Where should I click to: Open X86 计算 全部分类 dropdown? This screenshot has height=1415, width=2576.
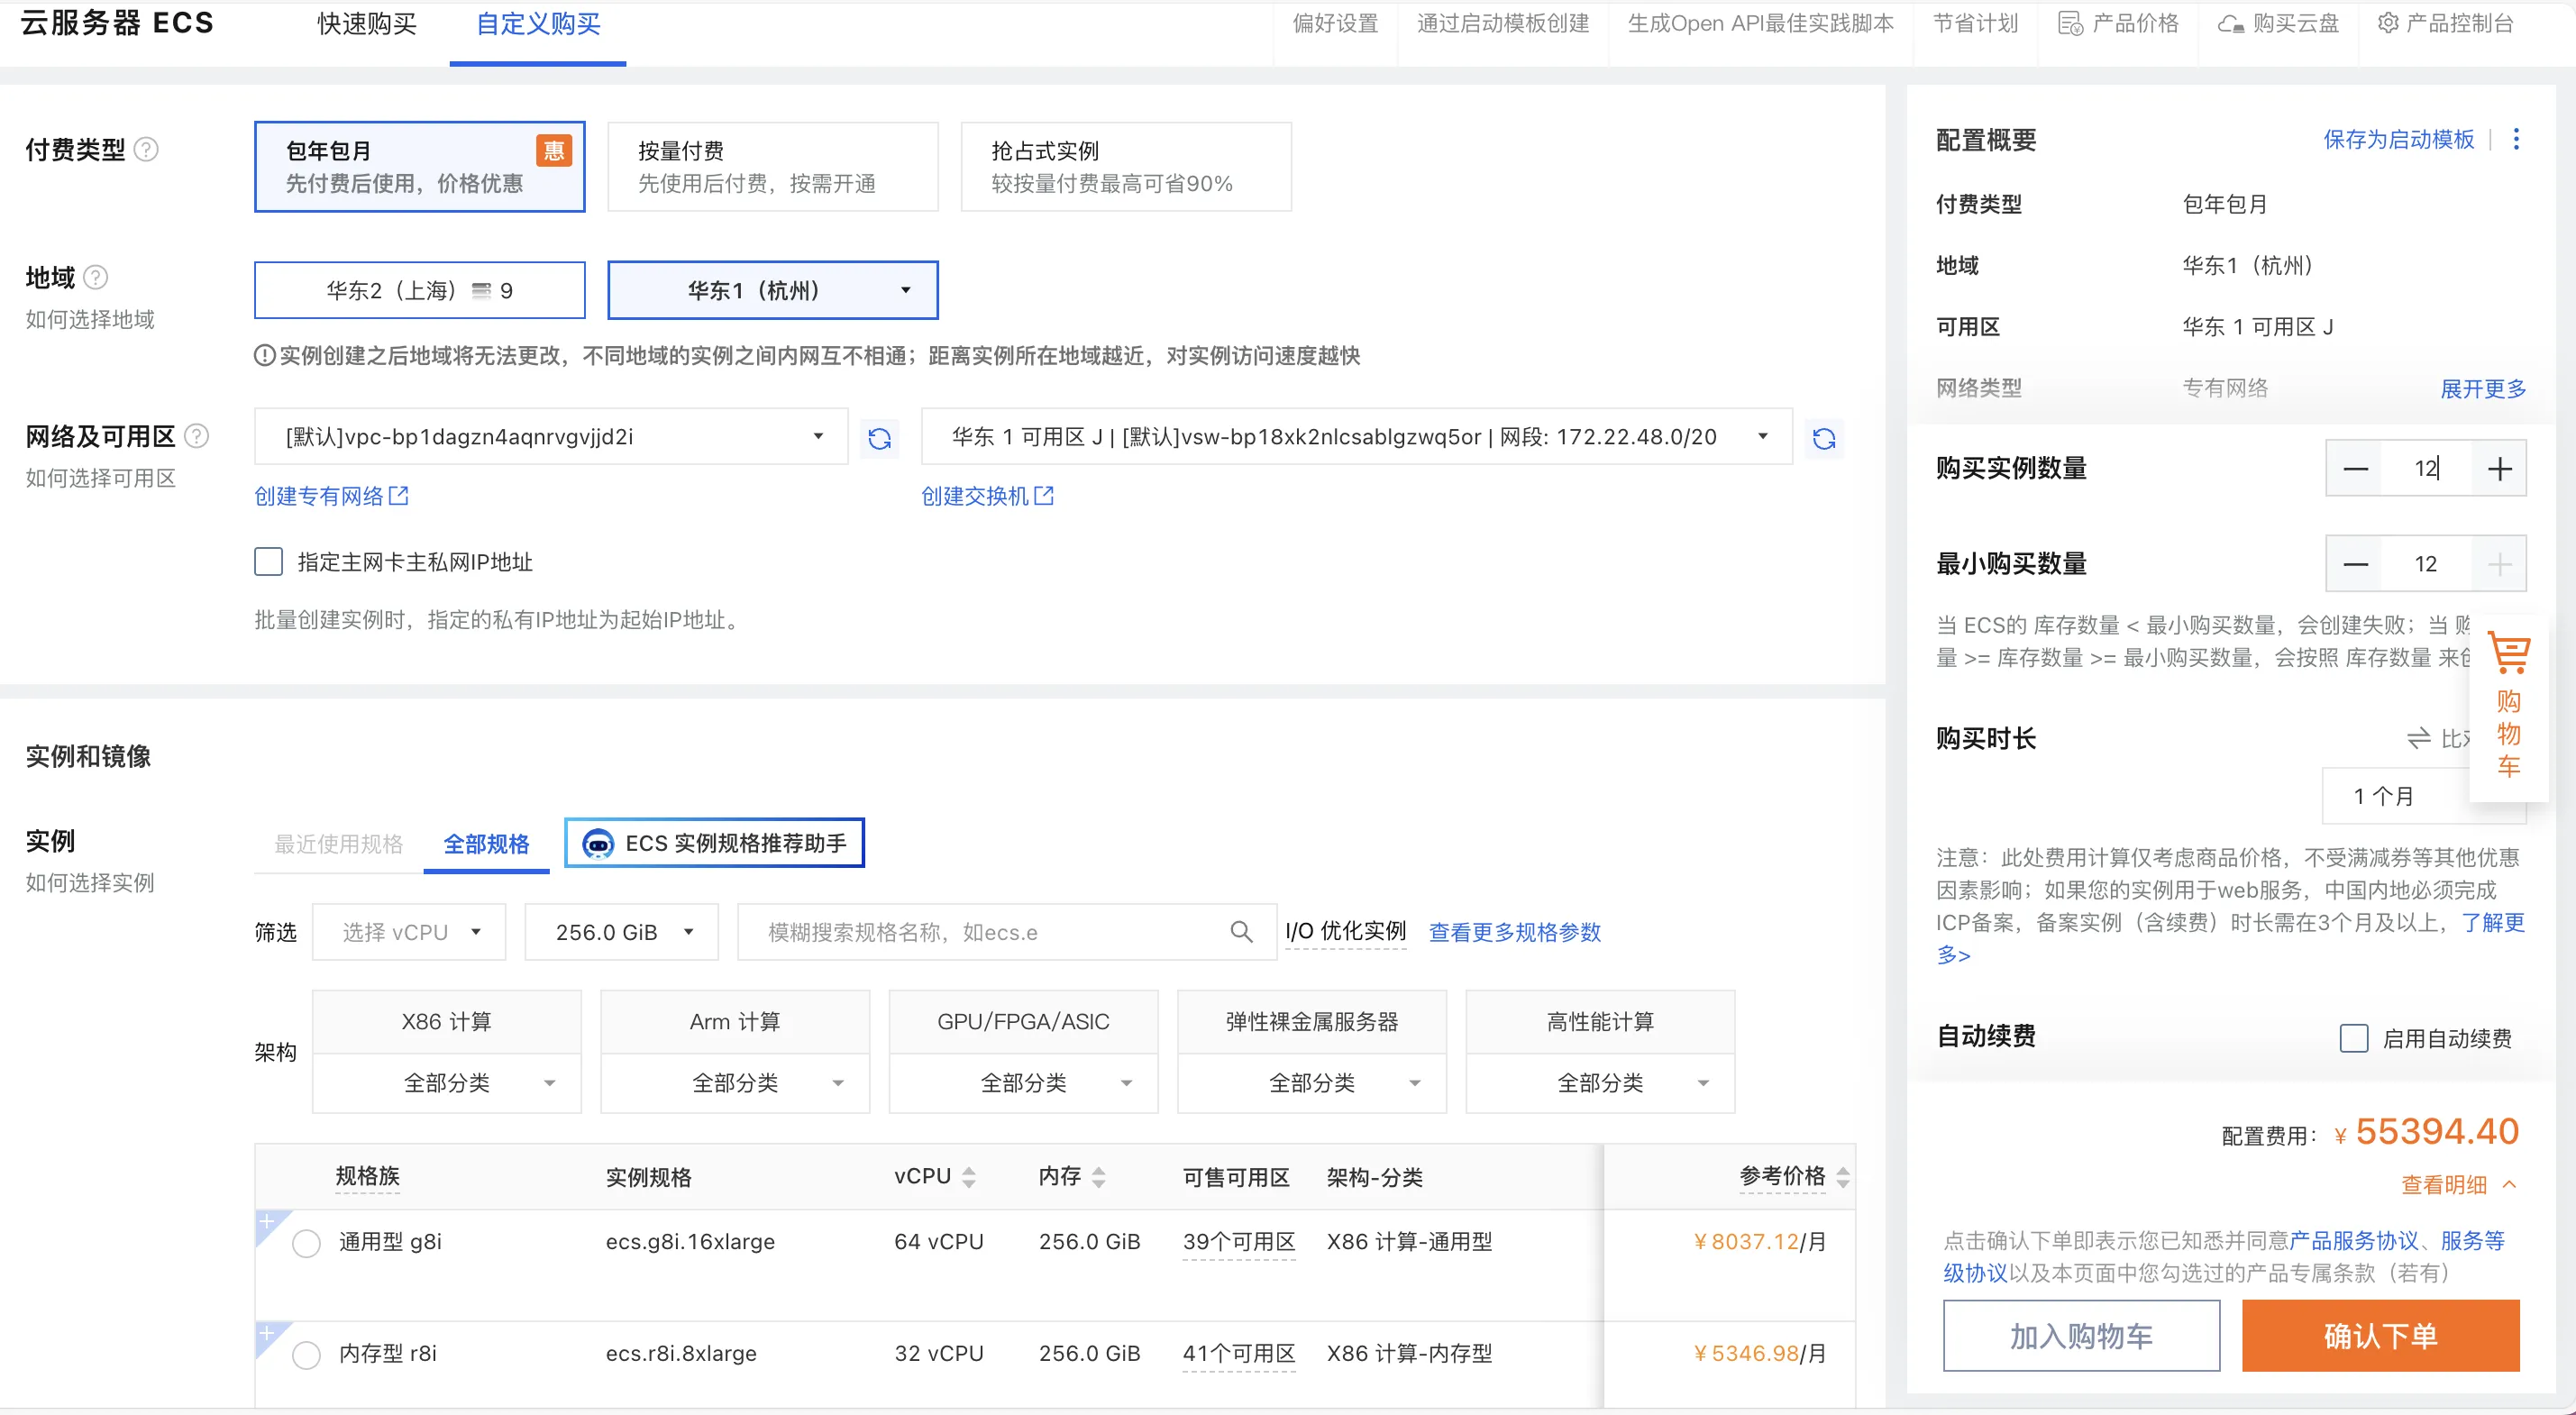point(446,1083)
